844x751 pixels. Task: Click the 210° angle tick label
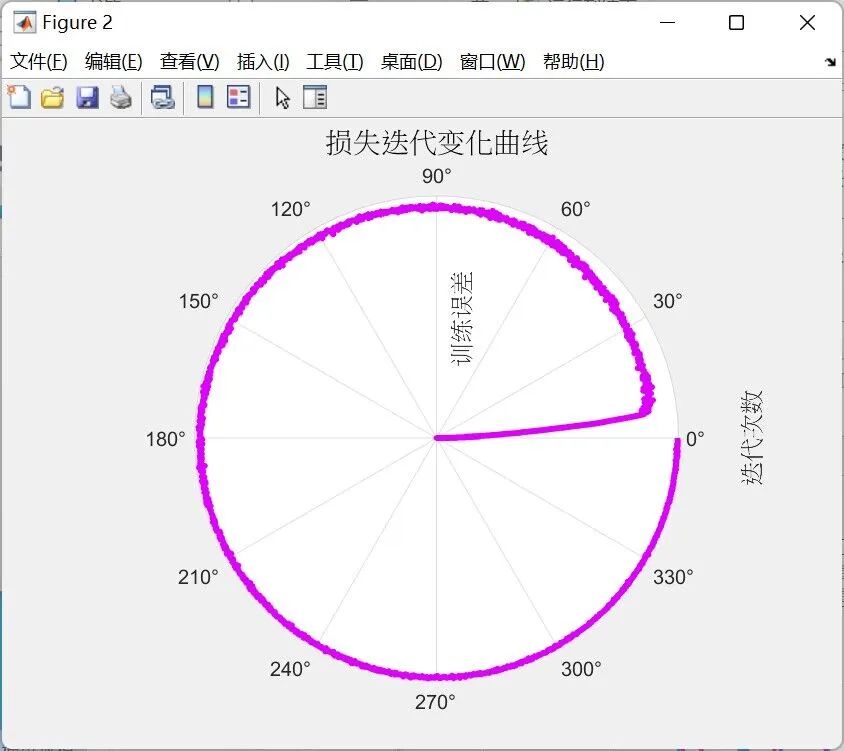(198, 577)
